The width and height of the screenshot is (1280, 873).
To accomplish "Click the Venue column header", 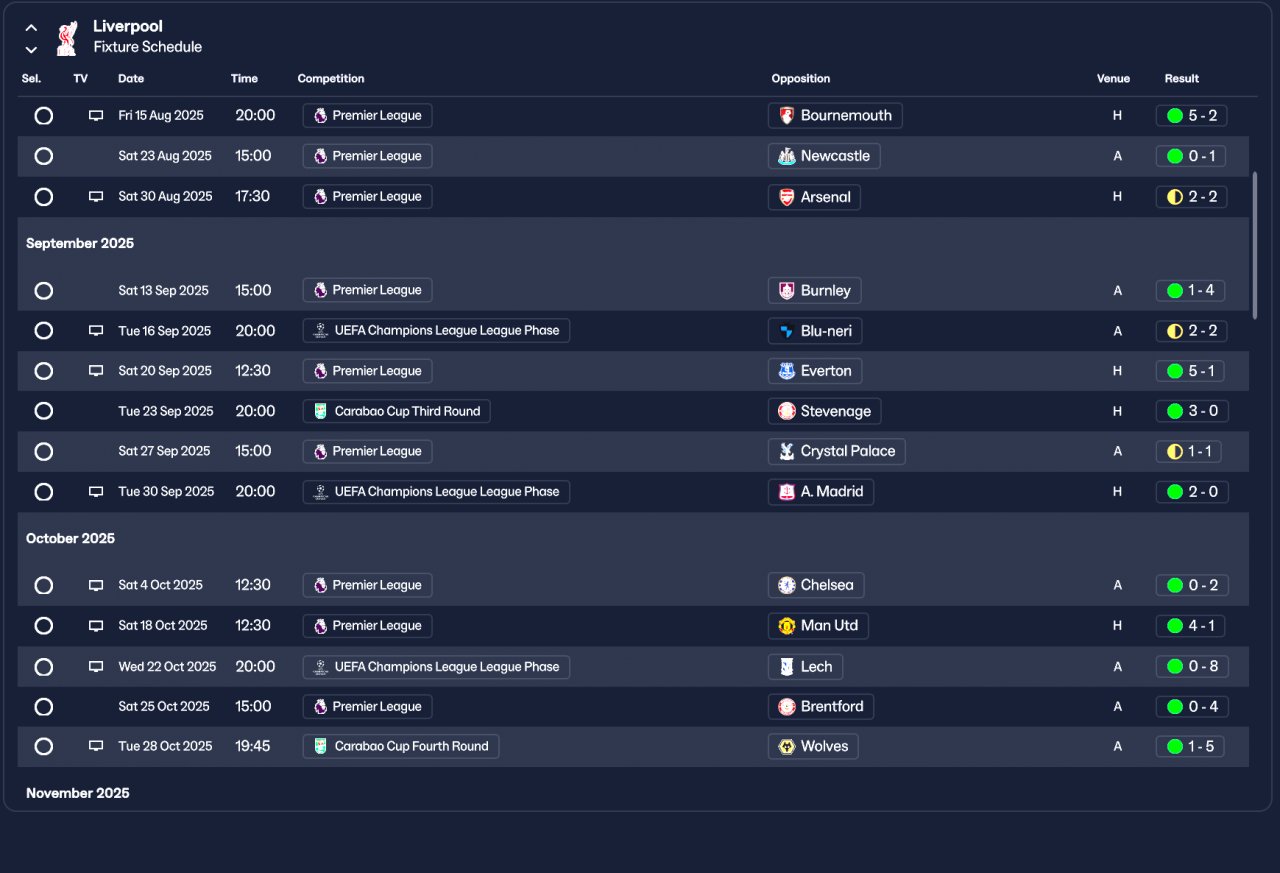I will (x=1113, y=79).
